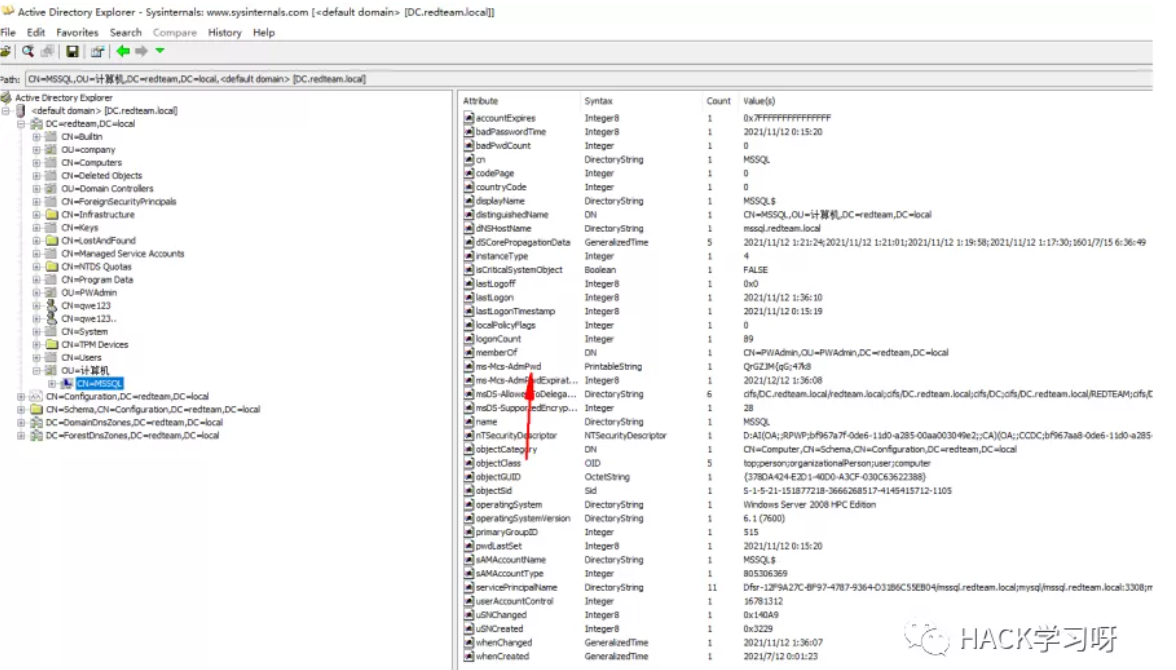The width and height of the screenshot is (1176, 670).
Task: Collapse the OU=计算机 node
Action: [x=36, y=371]
